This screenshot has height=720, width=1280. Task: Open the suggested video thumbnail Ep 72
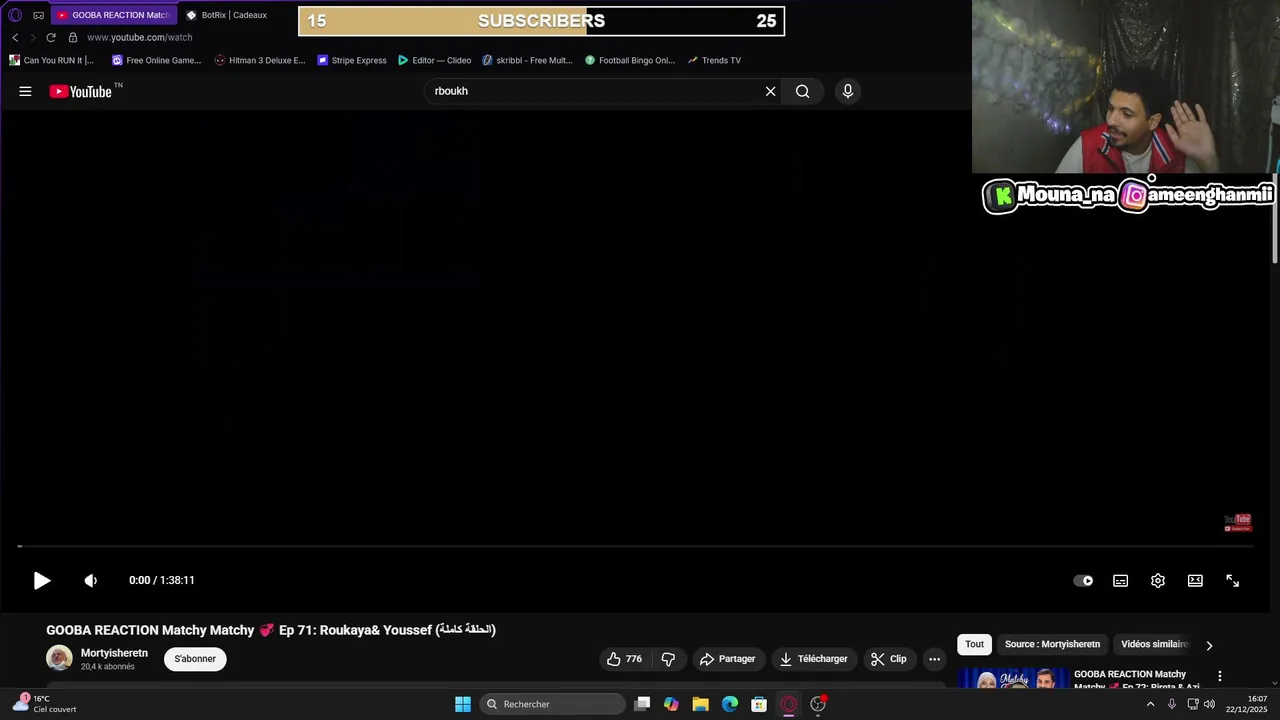tap(1012, 679)
